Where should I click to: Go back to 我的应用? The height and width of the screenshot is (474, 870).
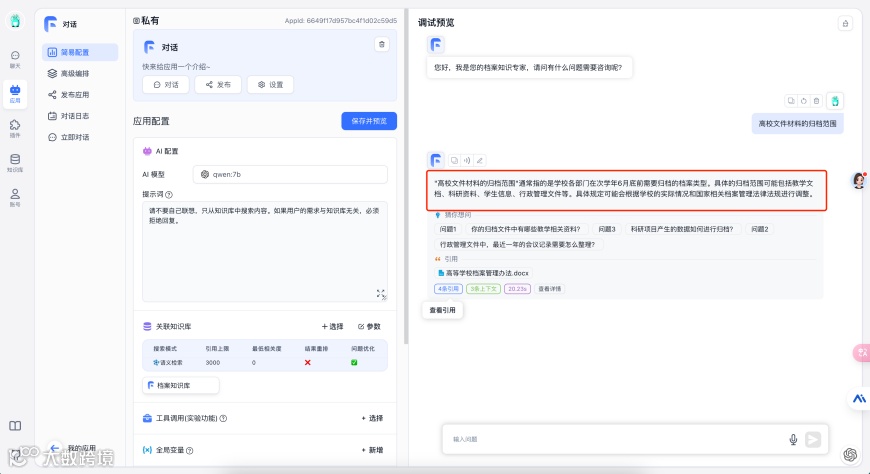73,448
